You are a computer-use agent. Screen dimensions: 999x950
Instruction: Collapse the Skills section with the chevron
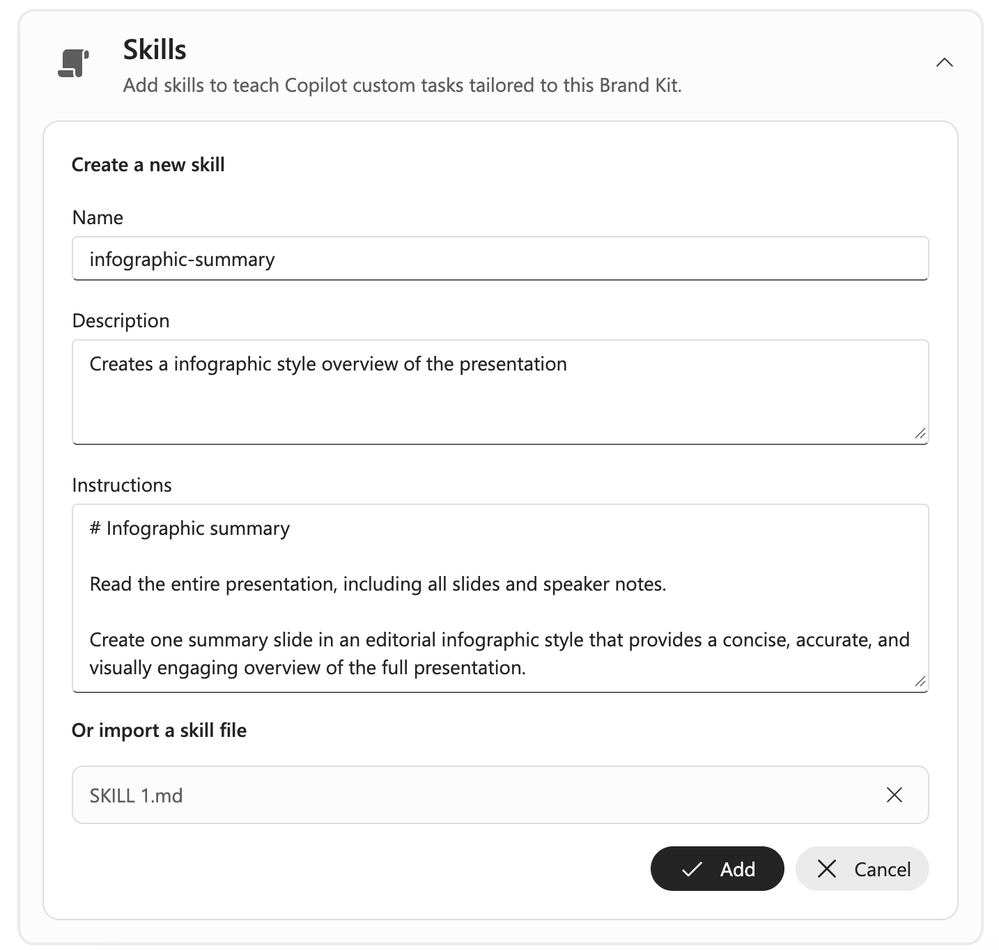point(944,62)
